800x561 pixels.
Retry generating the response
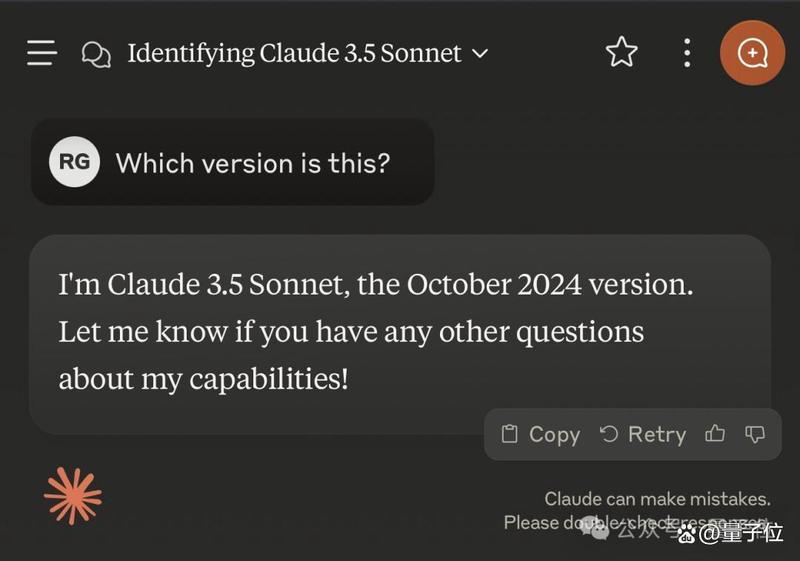(643, 435)
